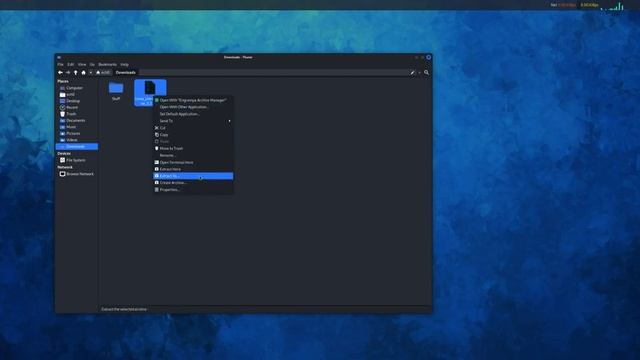Screen dimensions: 640x360
Task: Choose Open Terminal Here
Action: point(193,162)
